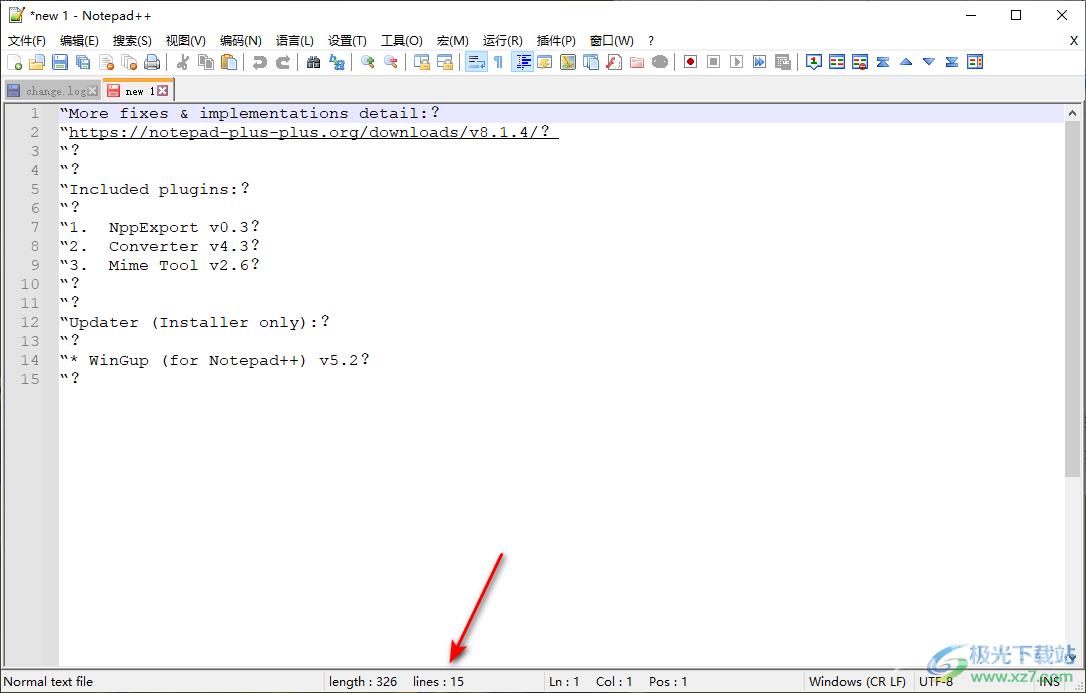Create a new document with the New icon
This screenshot has width=1086, height=693.
[x=15, y=62]
